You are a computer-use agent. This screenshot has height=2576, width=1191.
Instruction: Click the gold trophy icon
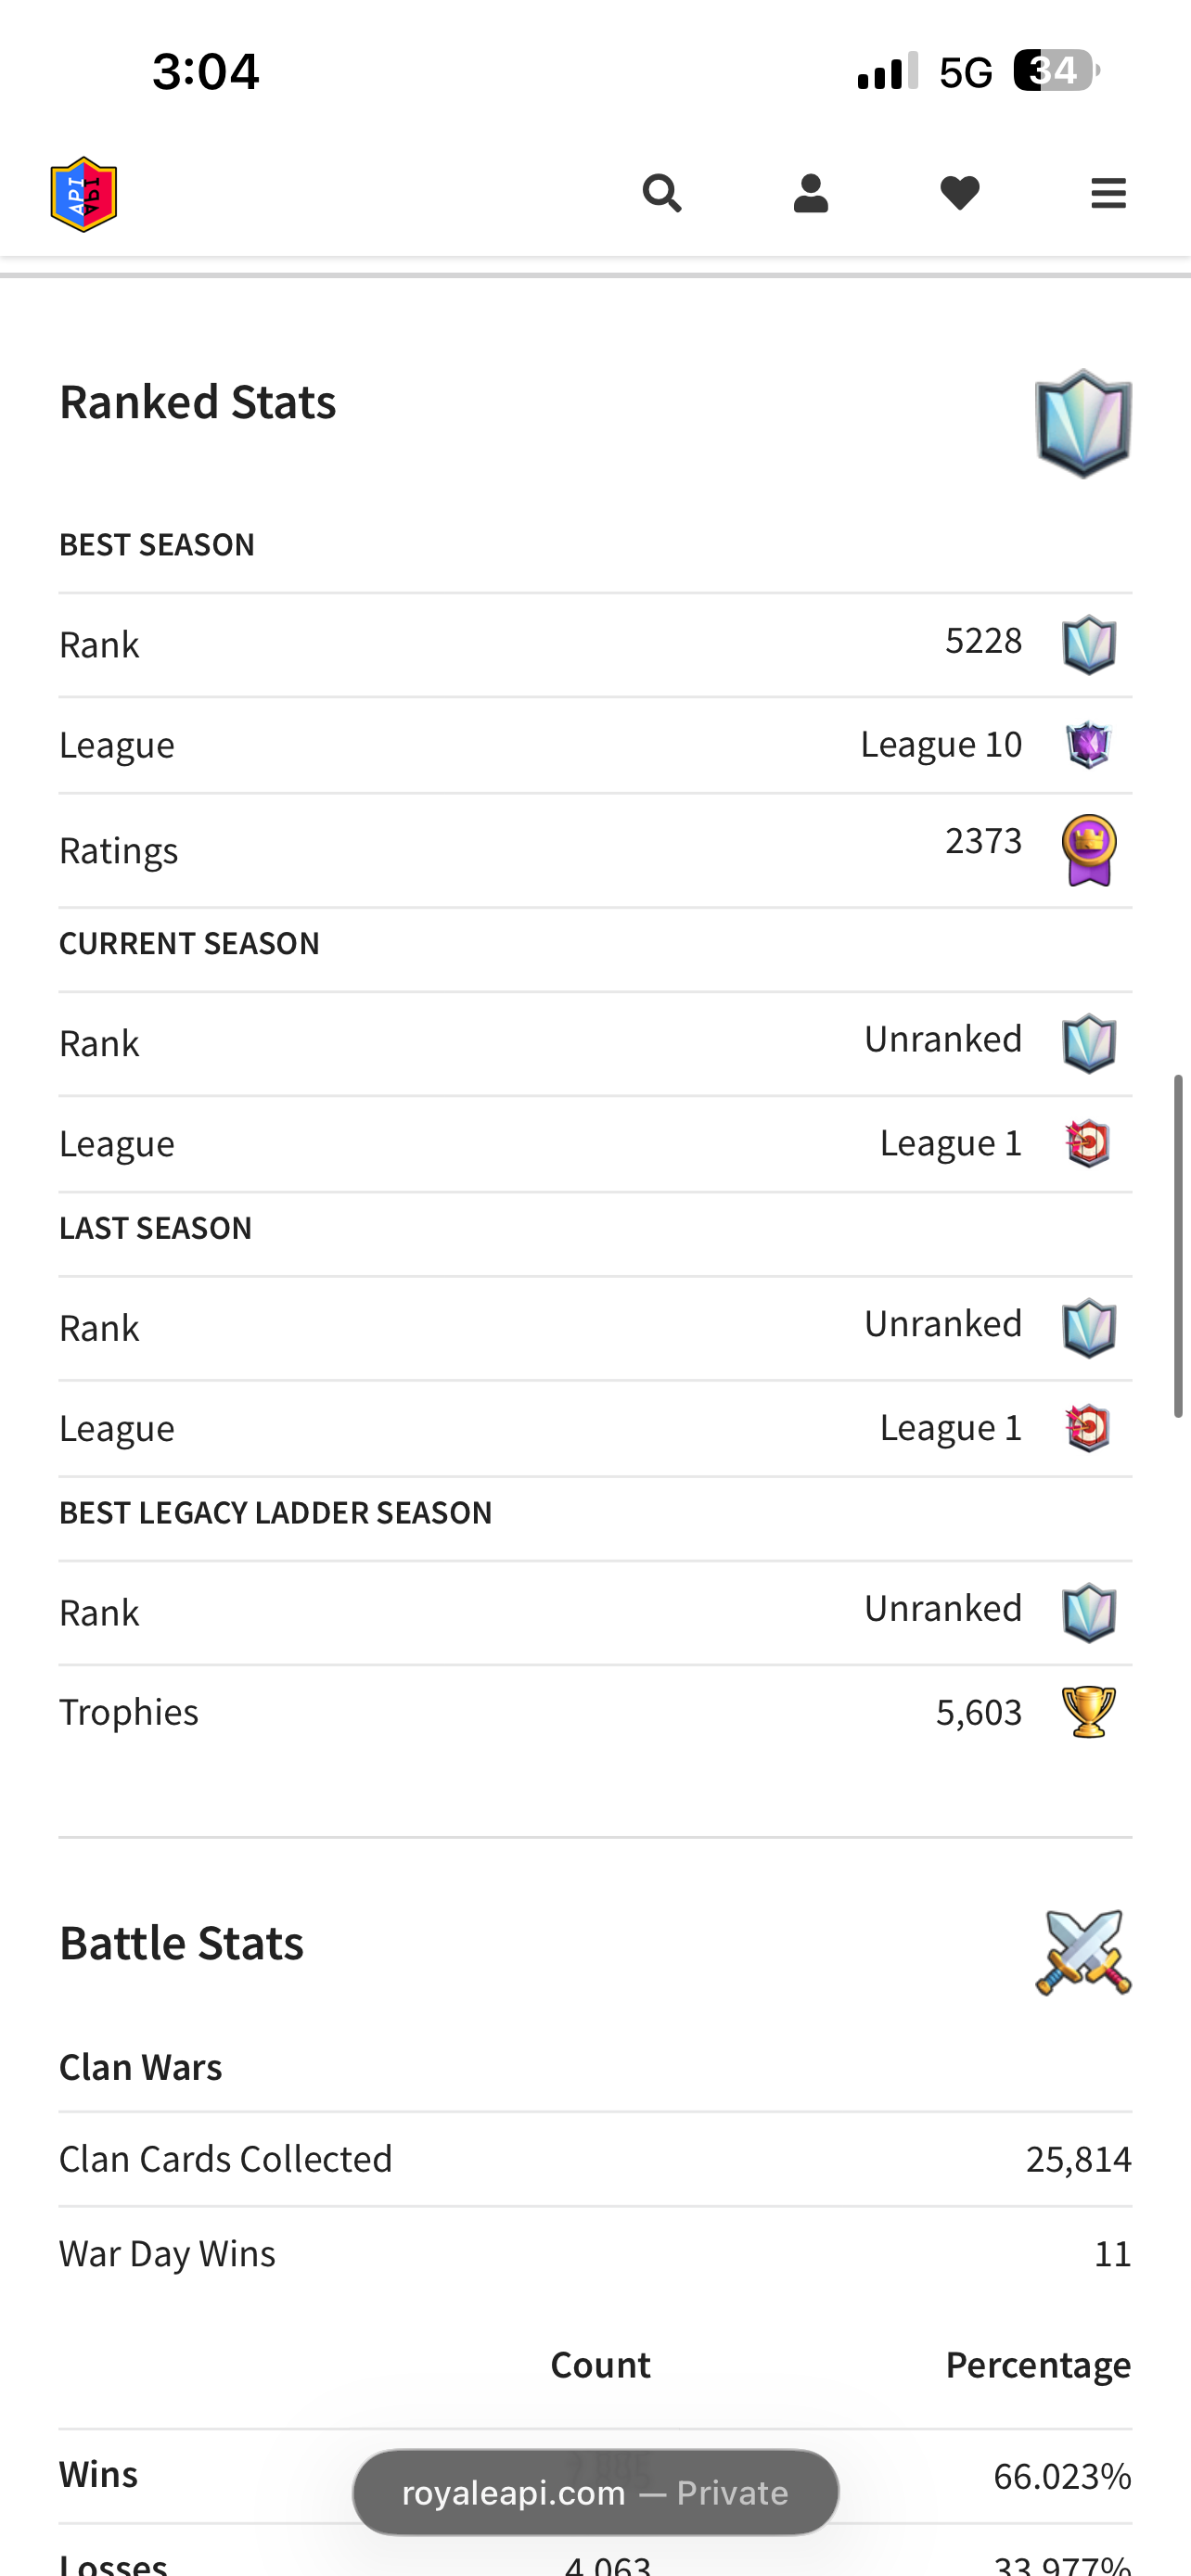(x=1088, y=1712)
